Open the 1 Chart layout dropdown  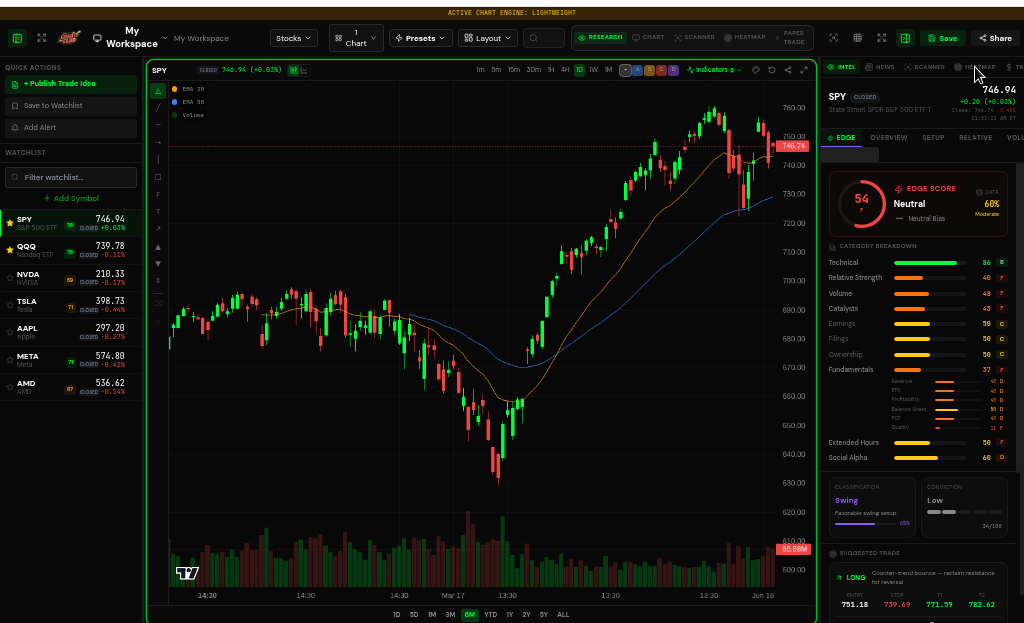click(356, 38)
